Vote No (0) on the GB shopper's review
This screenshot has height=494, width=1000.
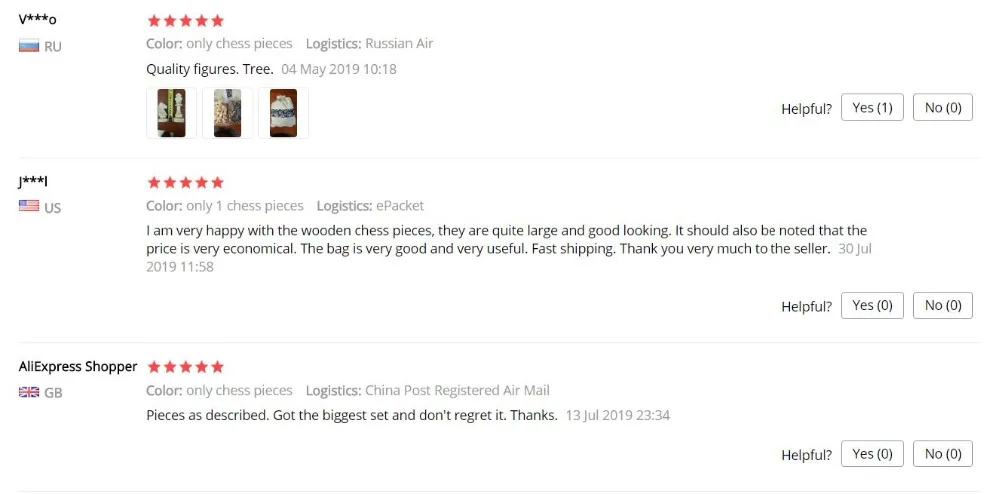point(943,454)
